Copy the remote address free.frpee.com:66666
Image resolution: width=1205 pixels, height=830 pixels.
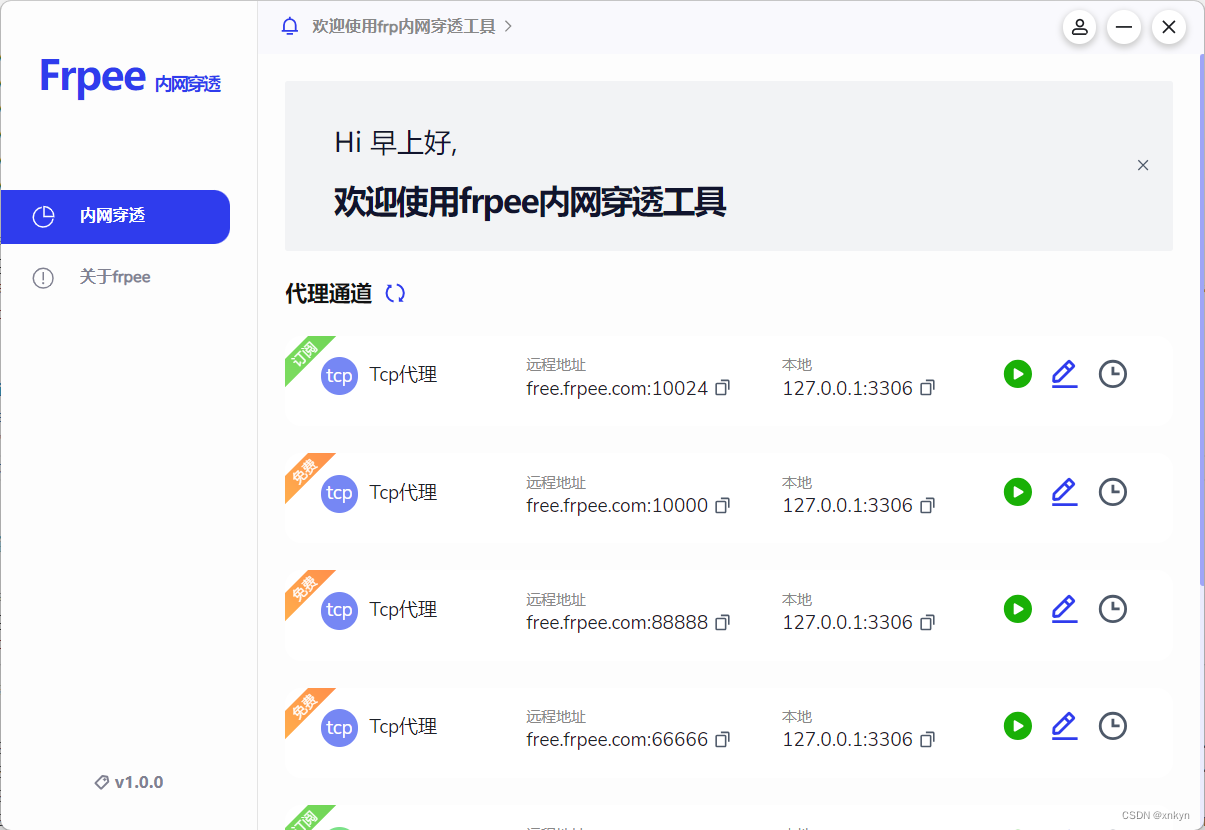point(721,740)
